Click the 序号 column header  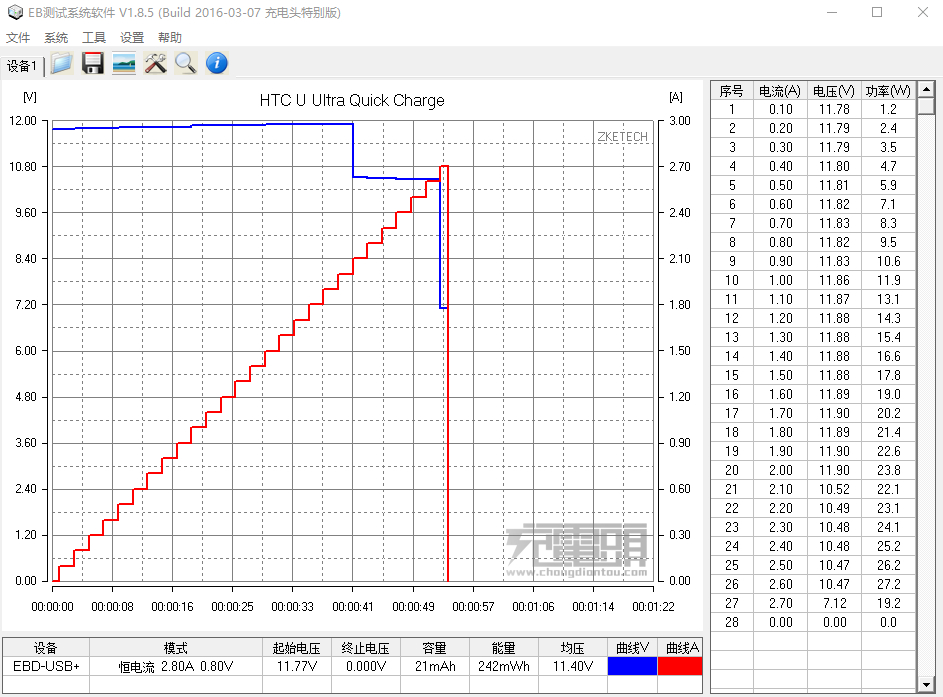coord(731,91)
